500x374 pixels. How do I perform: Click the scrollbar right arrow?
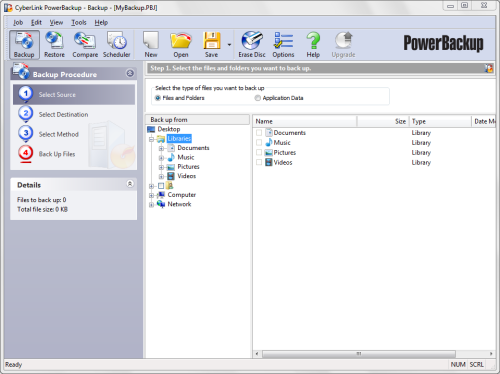coord(491,354)
